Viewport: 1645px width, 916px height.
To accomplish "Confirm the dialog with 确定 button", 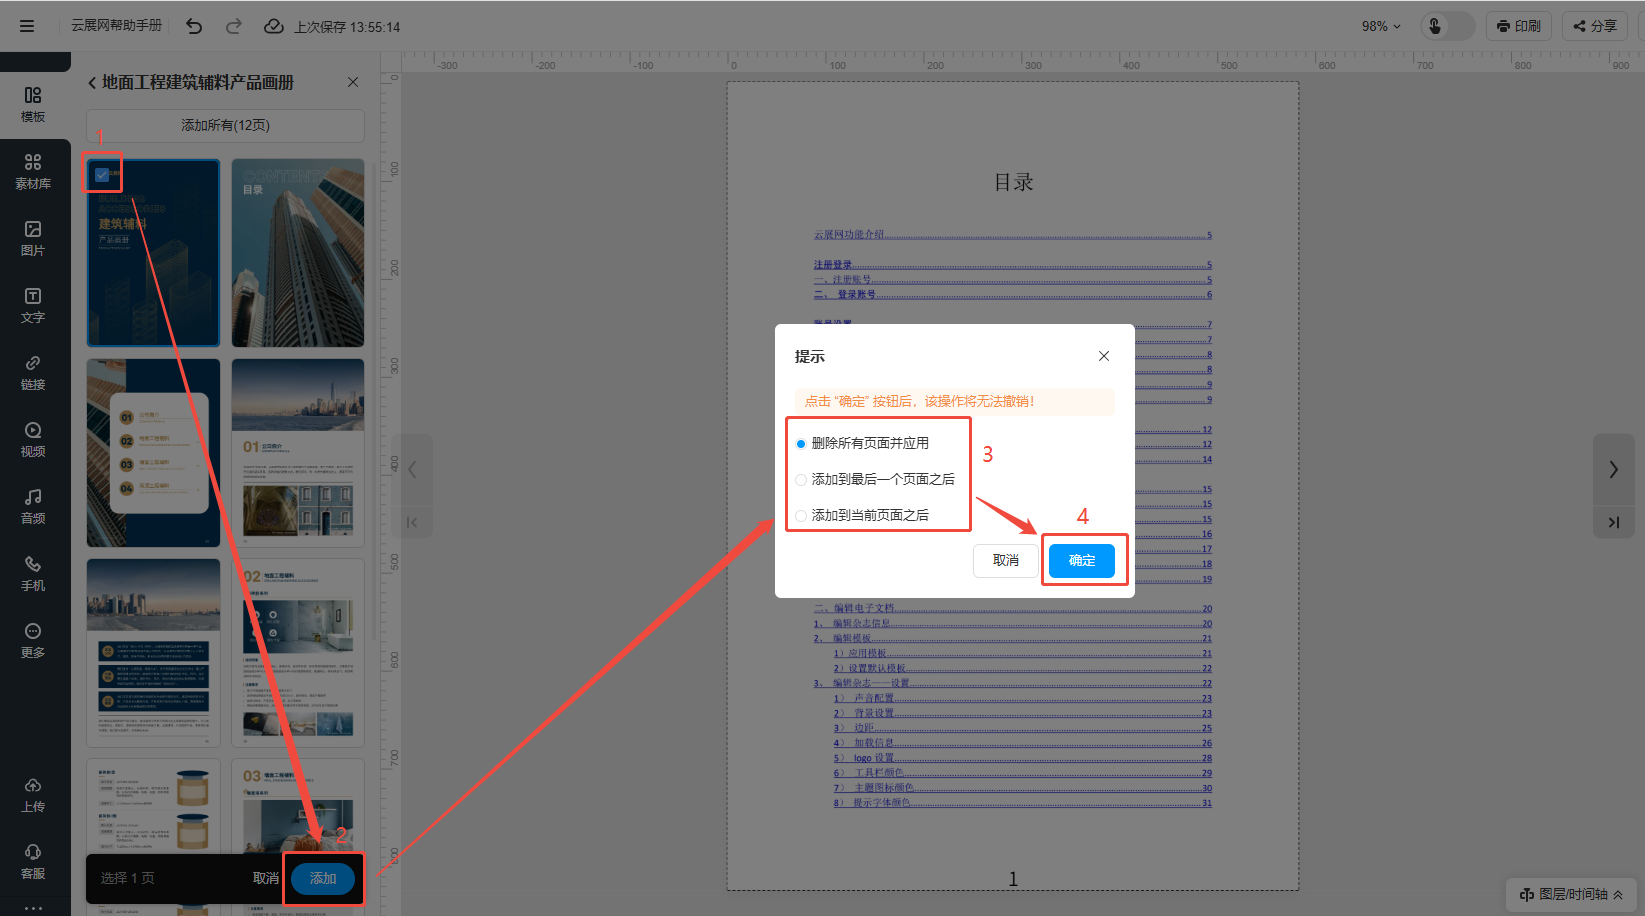I will (1081, 560).
